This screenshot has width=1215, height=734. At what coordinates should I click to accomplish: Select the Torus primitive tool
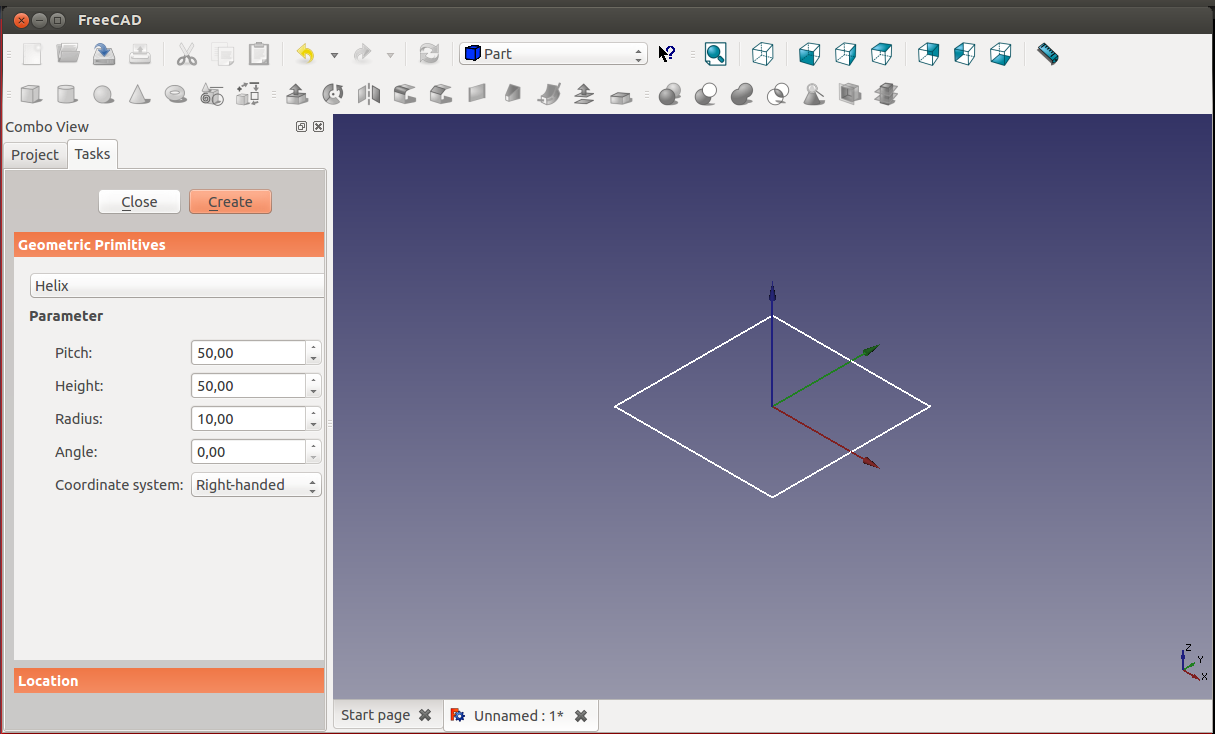click(176, 94)
